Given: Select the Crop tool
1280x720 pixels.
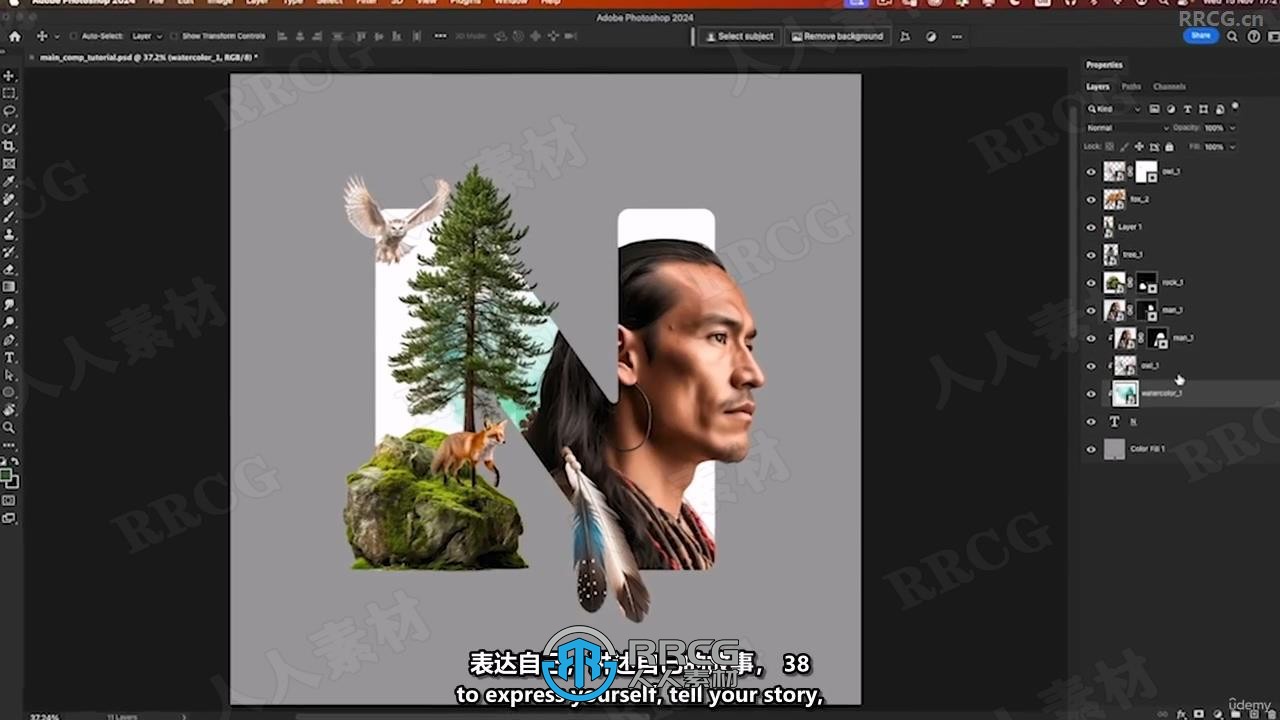Looking at the screenshot, I should point(9,146).
